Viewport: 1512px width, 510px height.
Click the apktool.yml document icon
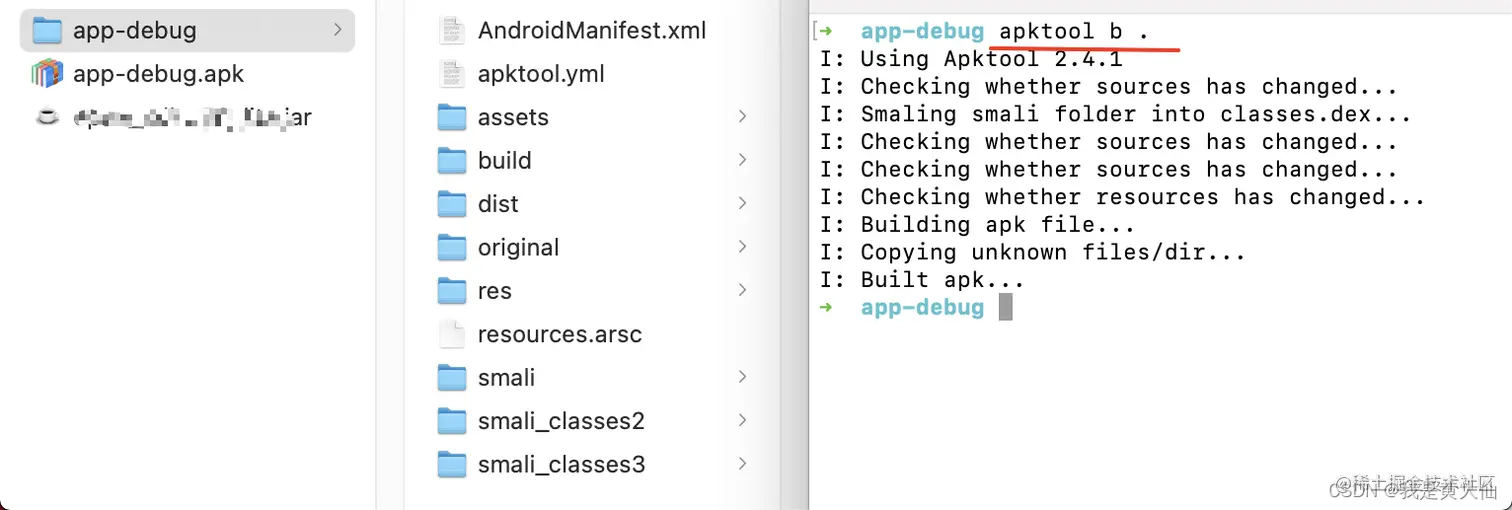(x=452, y=74)
